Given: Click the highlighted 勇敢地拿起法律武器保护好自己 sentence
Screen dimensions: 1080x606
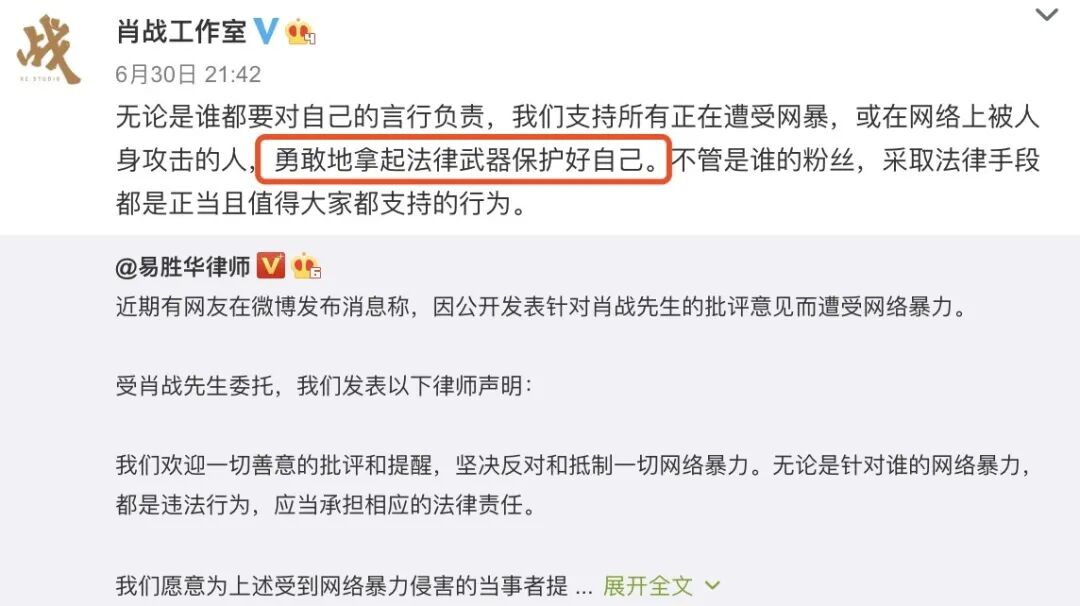Looking at the screenshot, I should (x=463, y=160).
